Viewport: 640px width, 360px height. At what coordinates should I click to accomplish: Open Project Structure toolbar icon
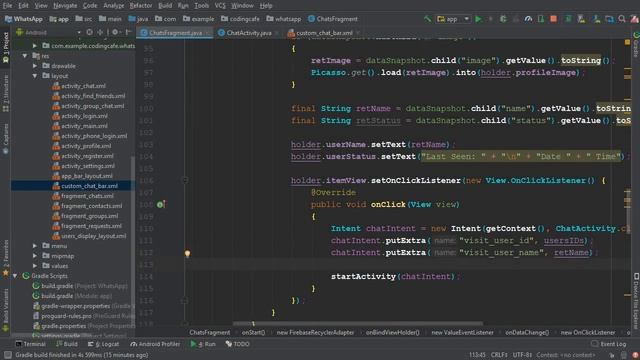click(x=609, y=19)
